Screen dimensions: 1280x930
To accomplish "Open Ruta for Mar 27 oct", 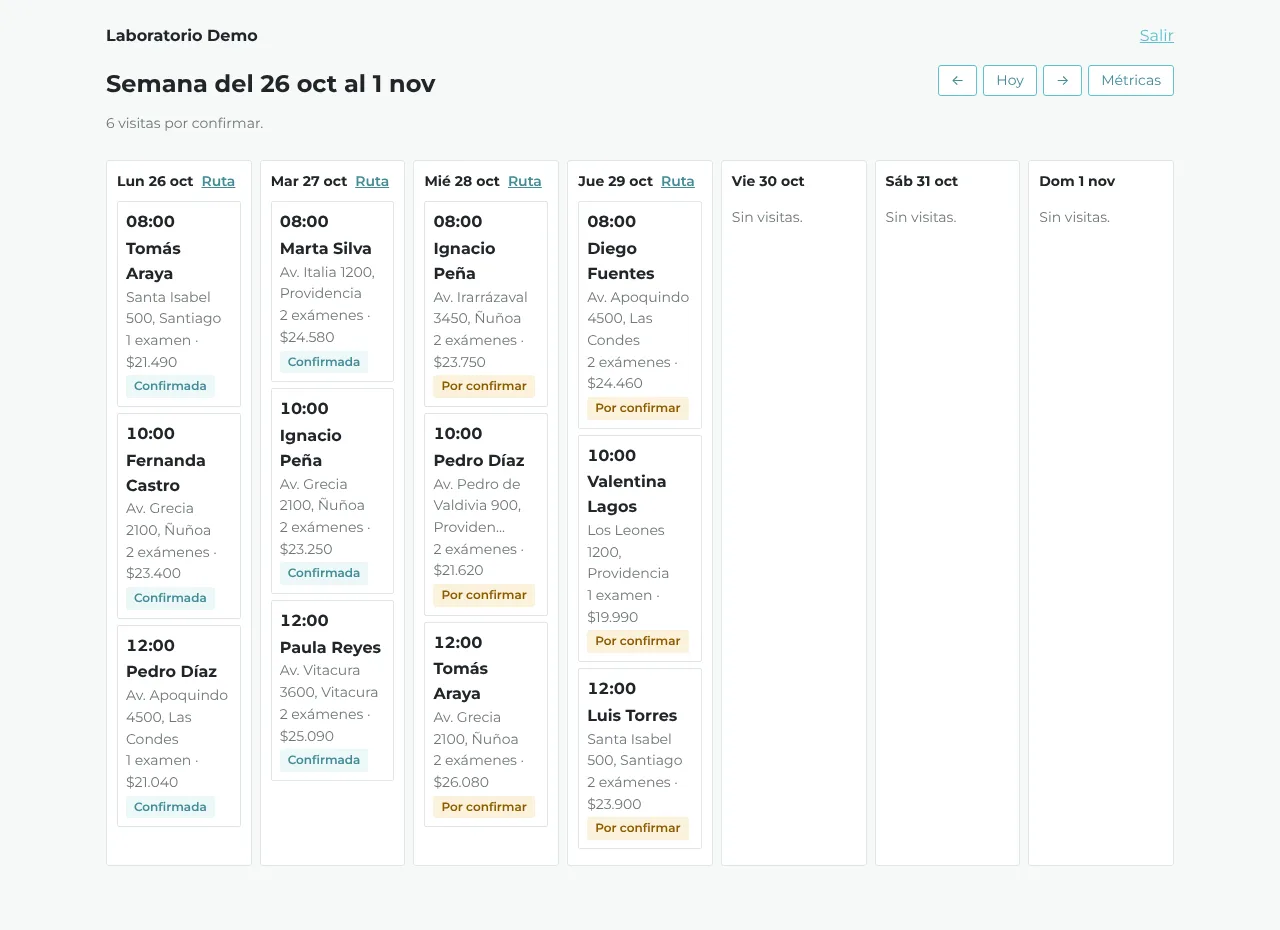I will tap(372, 181).
